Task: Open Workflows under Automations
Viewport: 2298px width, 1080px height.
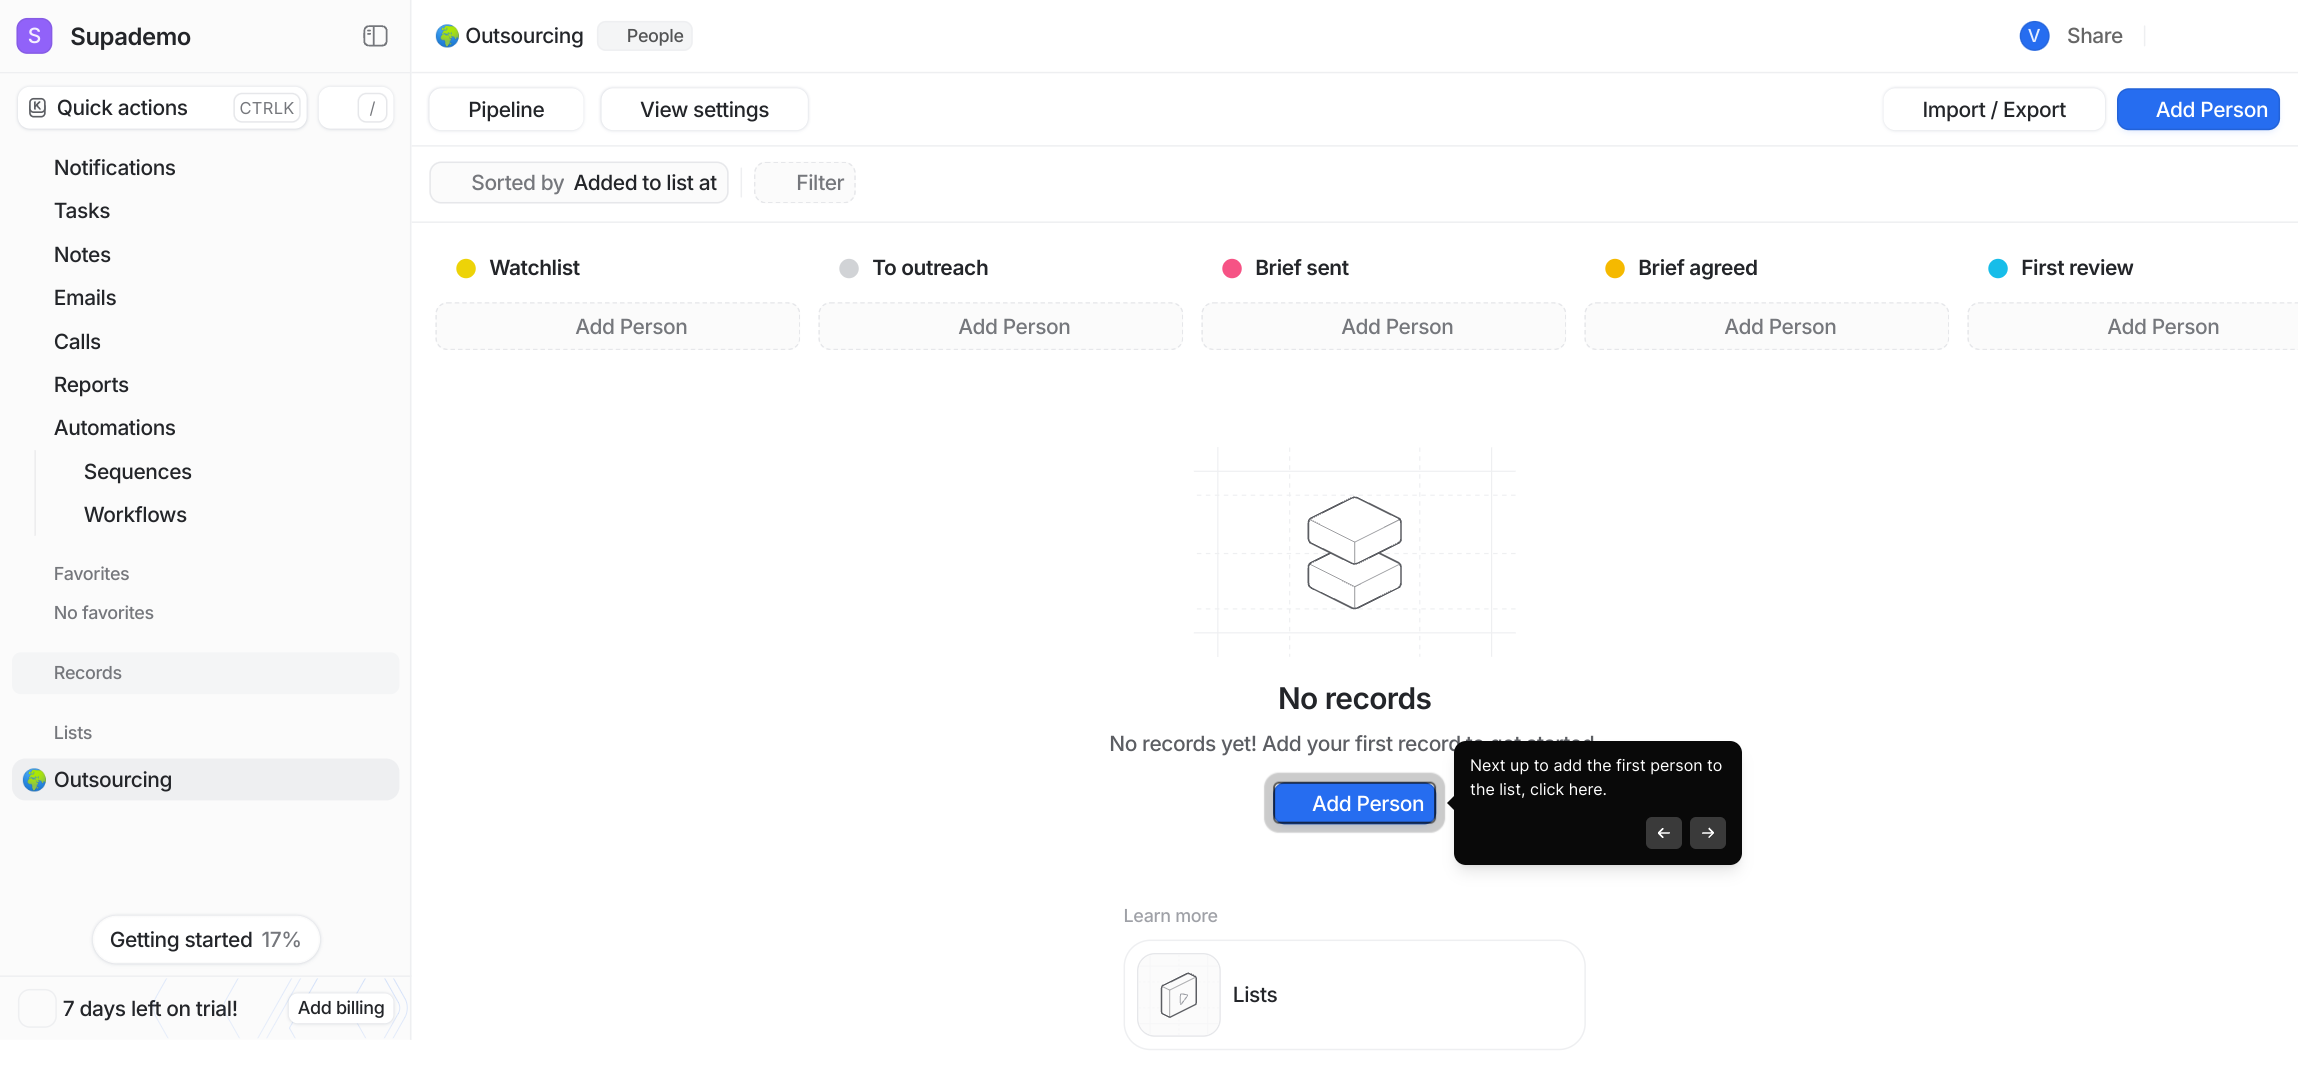Action: pos(135,515)
